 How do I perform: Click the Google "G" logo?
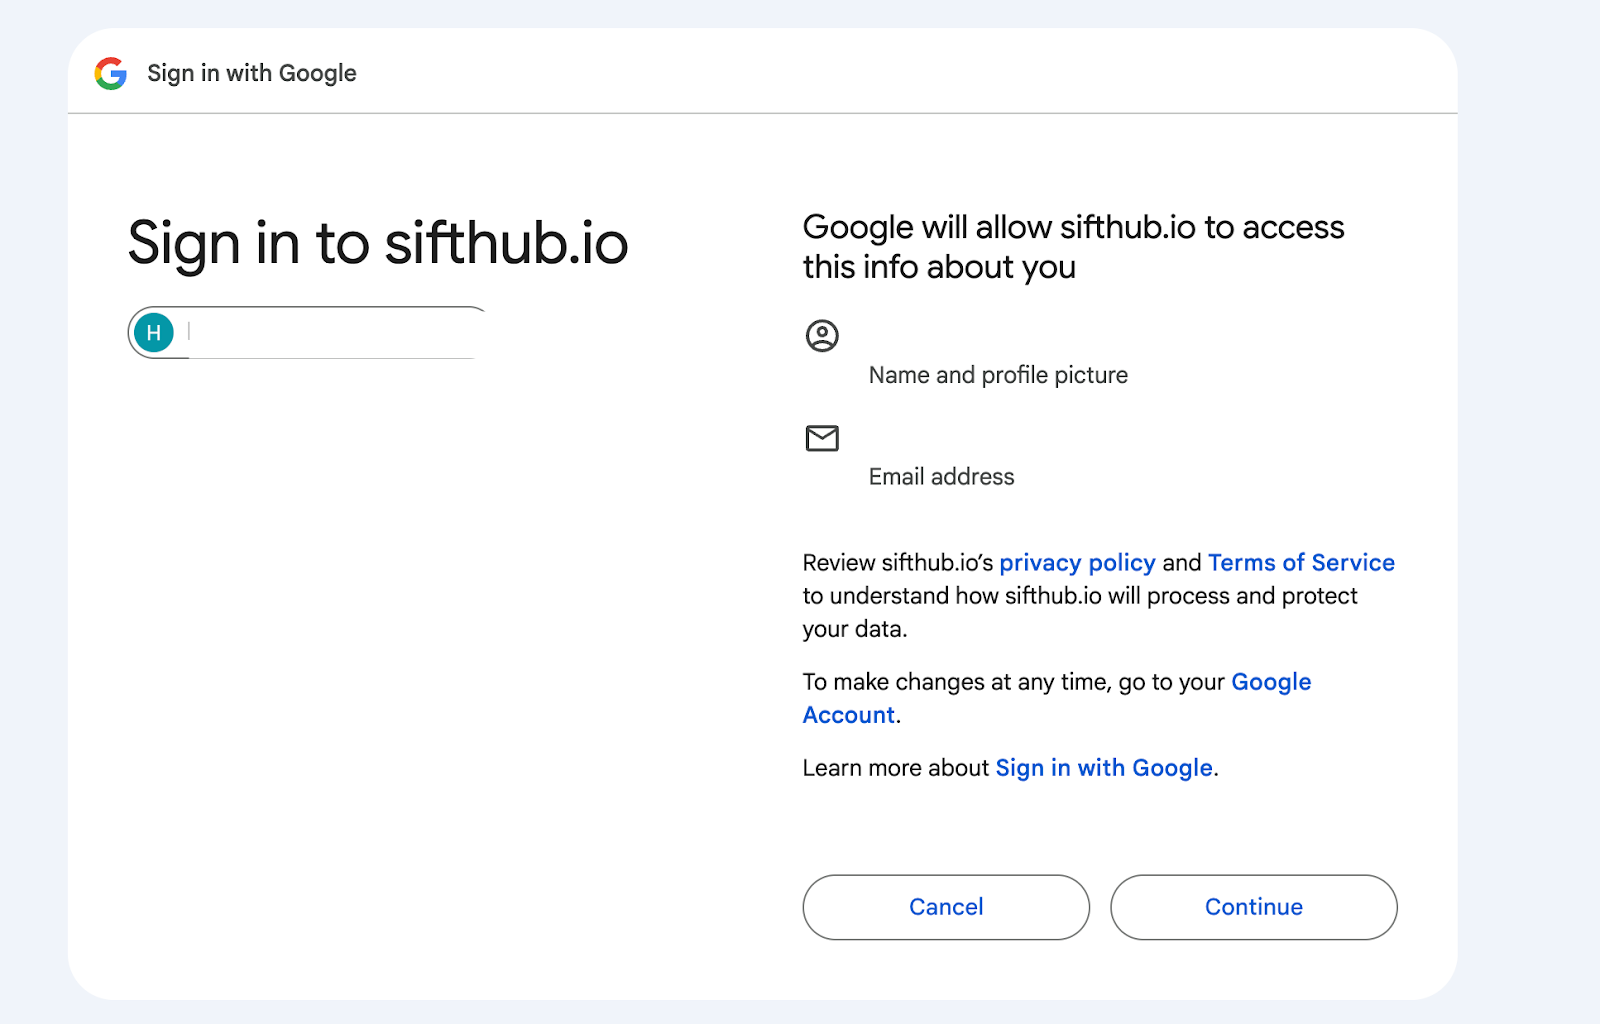(x=111, y=73)
